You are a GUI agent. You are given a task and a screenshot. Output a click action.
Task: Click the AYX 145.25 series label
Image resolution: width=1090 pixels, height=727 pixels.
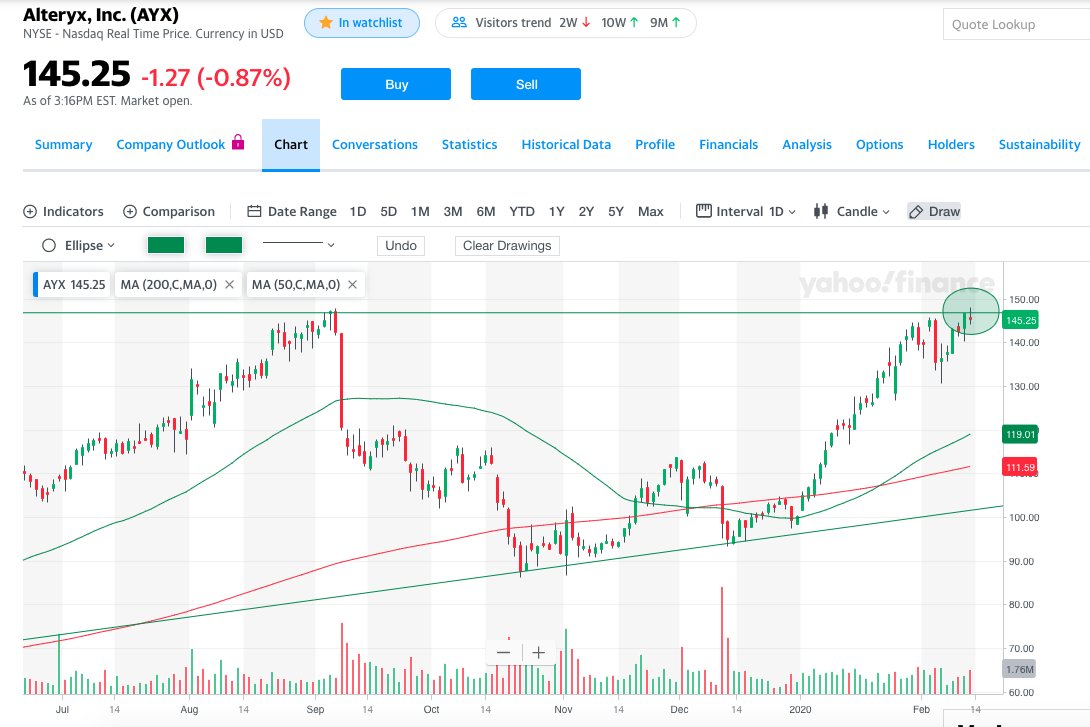pyautogui.click(x=74, y=284)
